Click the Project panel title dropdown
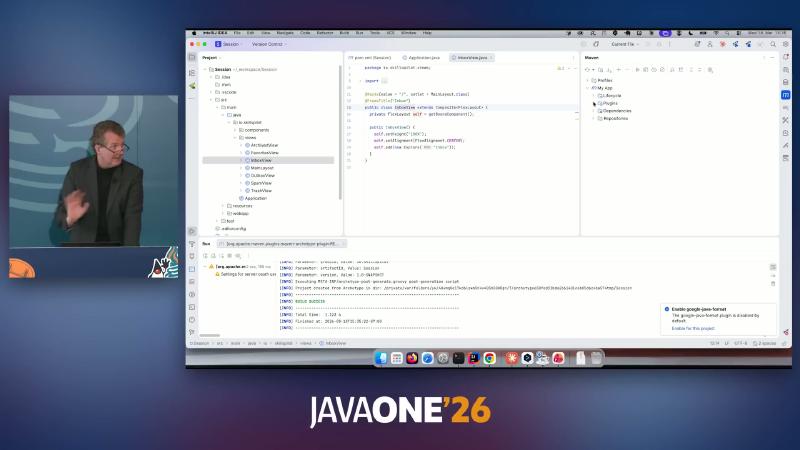This screenshot has width=800, height=450. (211, 58)
